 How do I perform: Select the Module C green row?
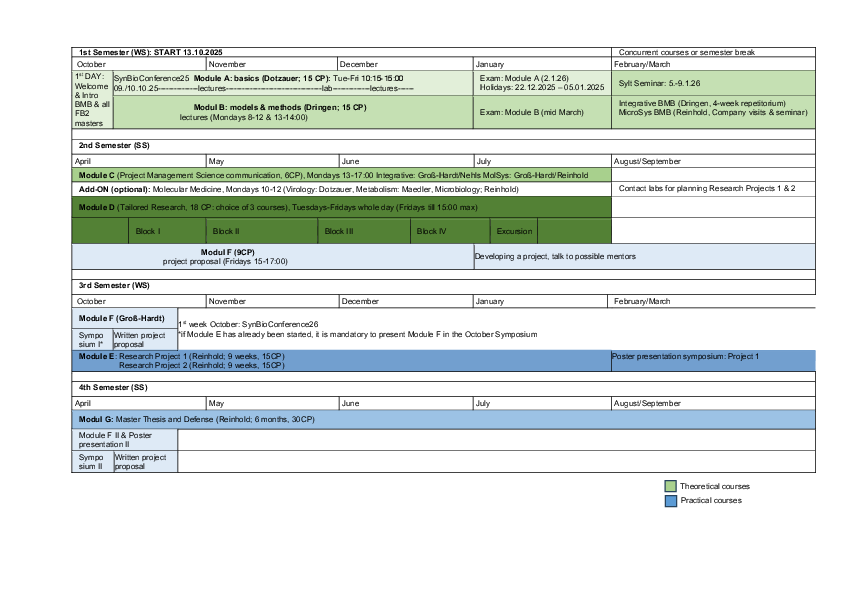pyautogui.click(x=340, y=174)
